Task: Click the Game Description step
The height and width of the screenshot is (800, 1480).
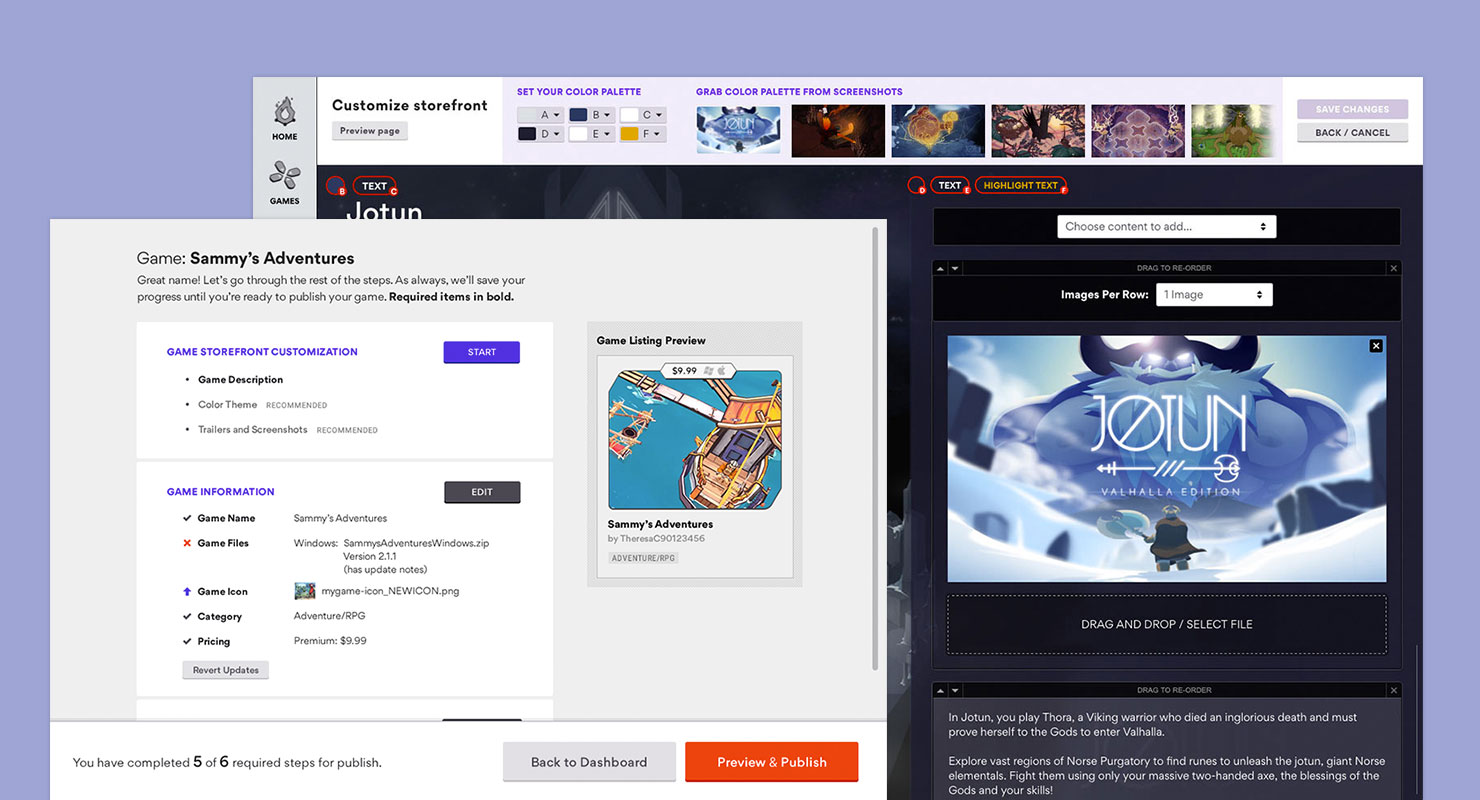Action: point(240,380)
